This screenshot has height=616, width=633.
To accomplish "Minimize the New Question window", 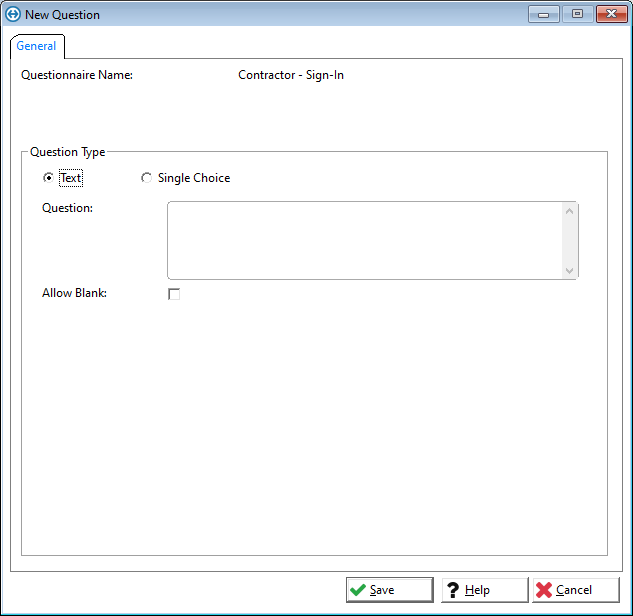I will click(x=543, y=15).
